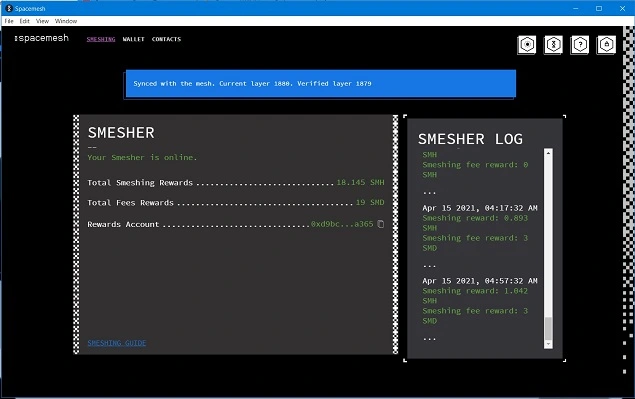Open the Spacemesh coin tap icon
This screenshot has width=635, height=399.
point(553,45)
